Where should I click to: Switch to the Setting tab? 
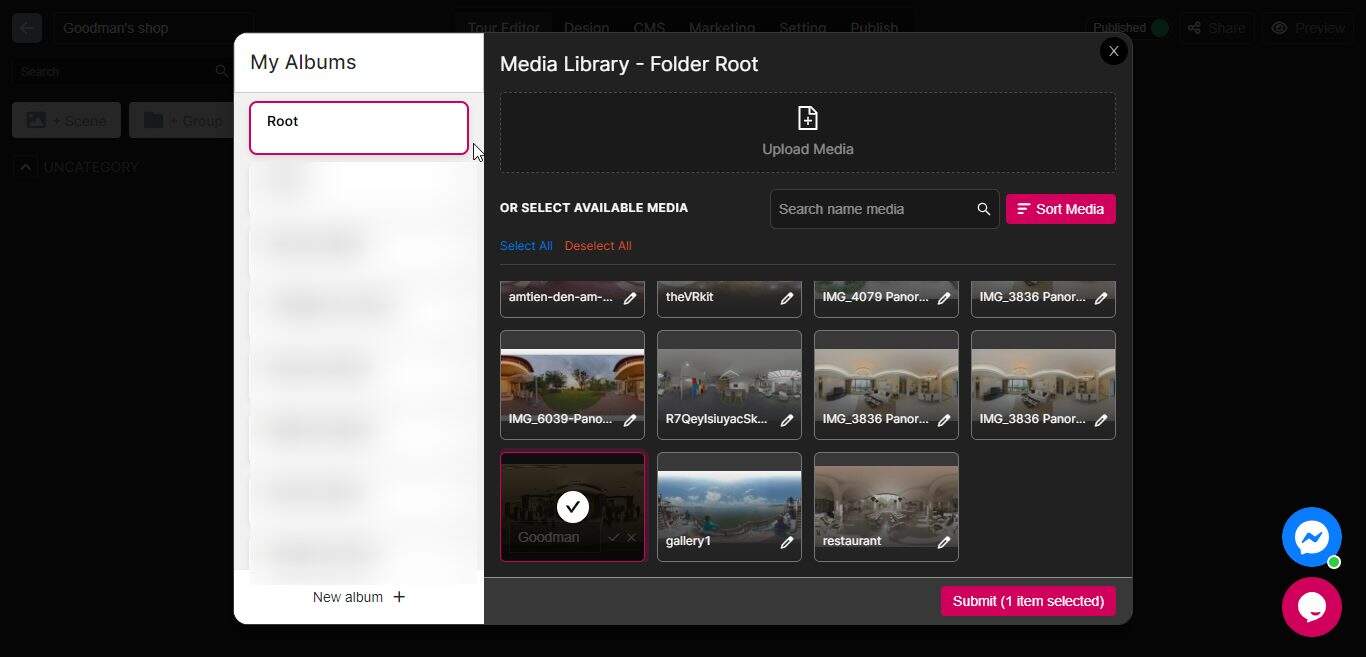point(803,28)
